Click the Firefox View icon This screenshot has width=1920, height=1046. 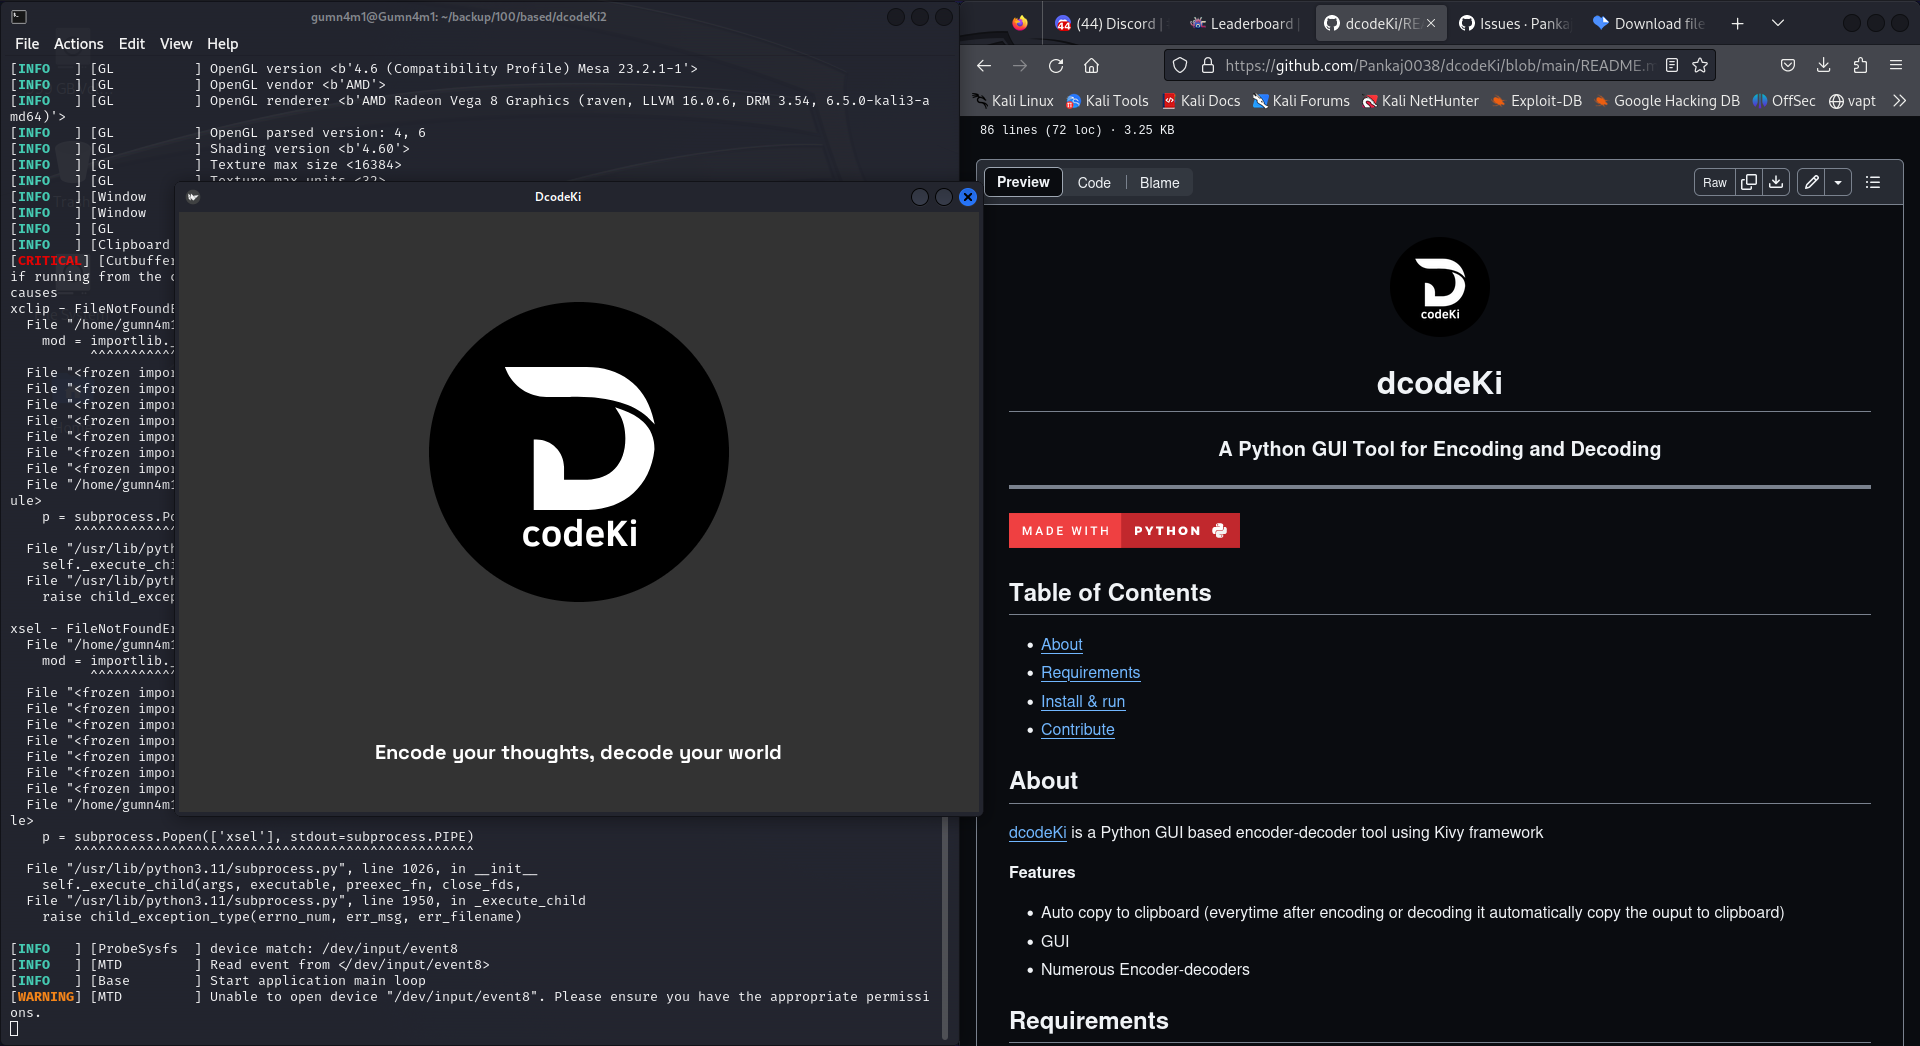pos(1020,24)
